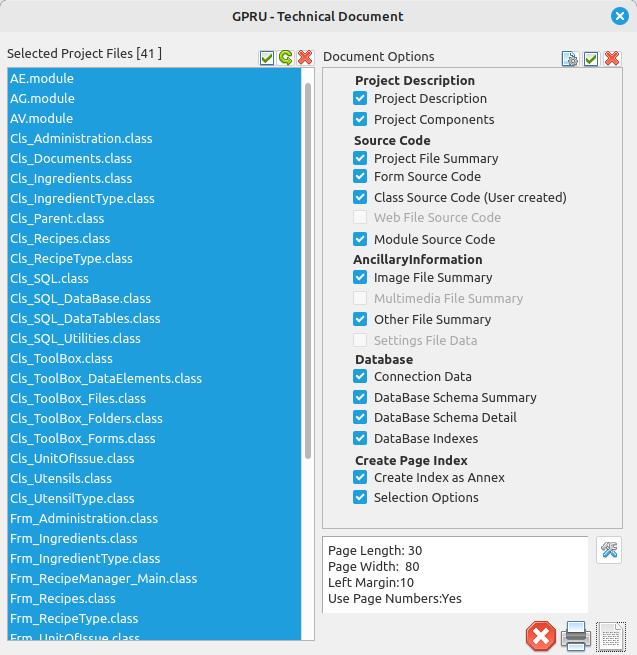The image size is (637, 655).
Task: Select Cls_Recipes.class in the file list
Action: pos(60,238)
